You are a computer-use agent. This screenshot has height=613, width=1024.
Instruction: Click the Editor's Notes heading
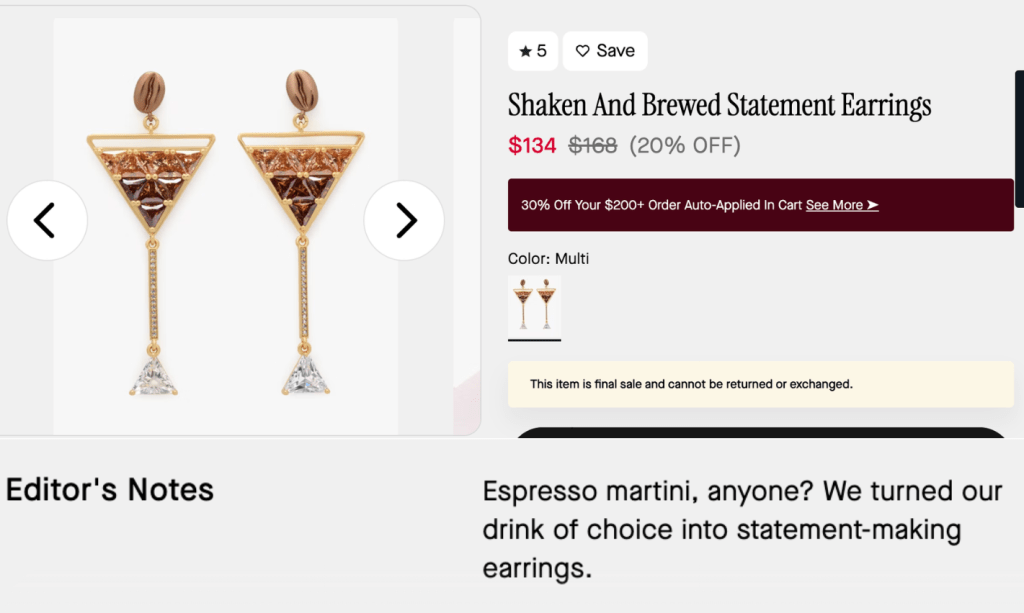click(x=110, y=490)
